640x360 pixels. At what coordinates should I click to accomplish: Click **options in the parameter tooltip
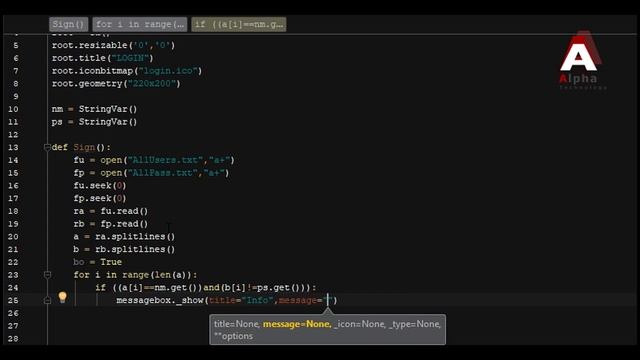pos(233,336)
